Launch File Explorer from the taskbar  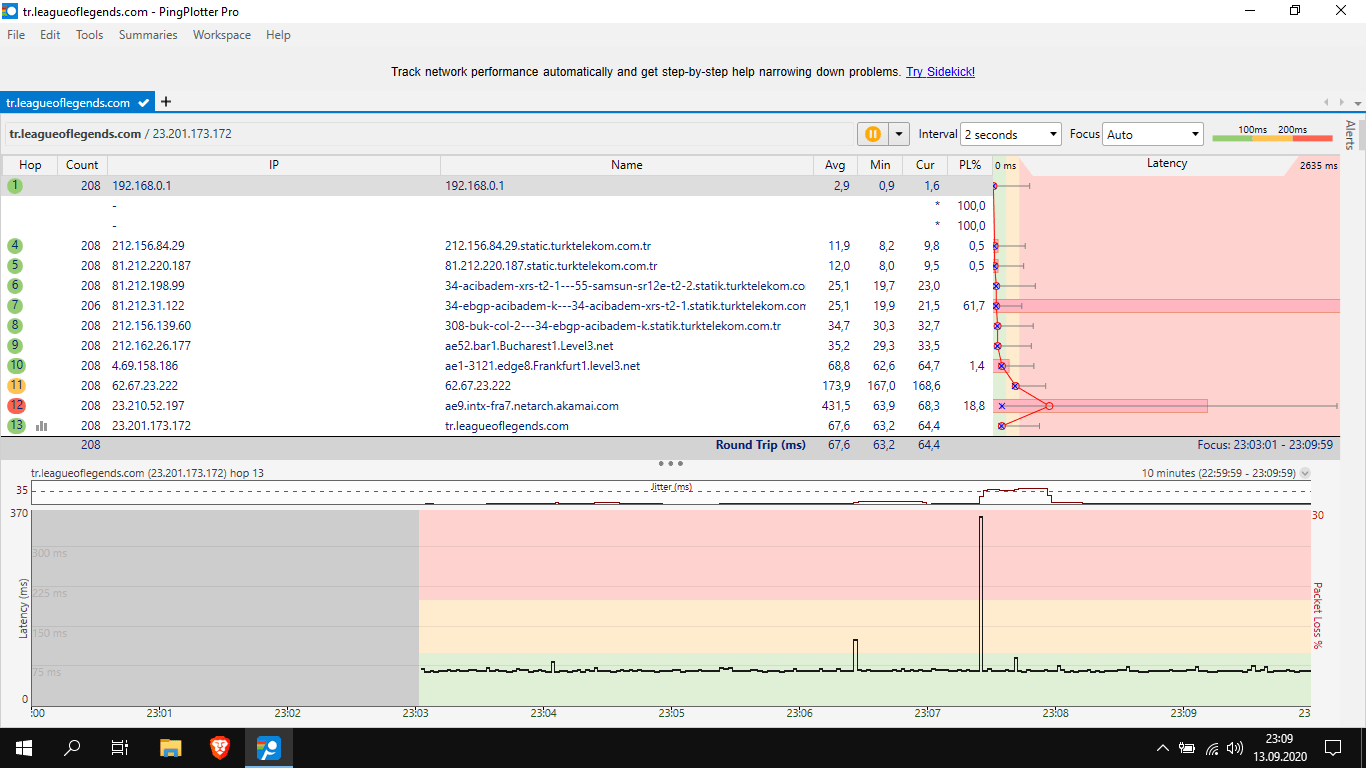click(x=171, y=747)
